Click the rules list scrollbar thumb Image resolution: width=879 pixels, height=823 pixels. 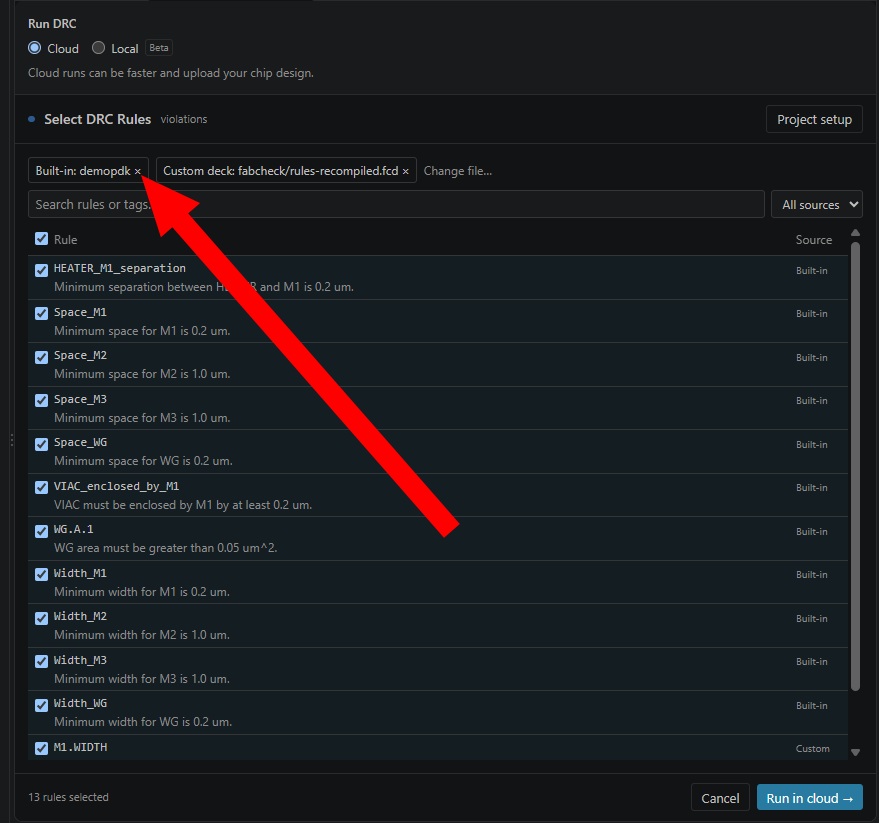[855, 466]
